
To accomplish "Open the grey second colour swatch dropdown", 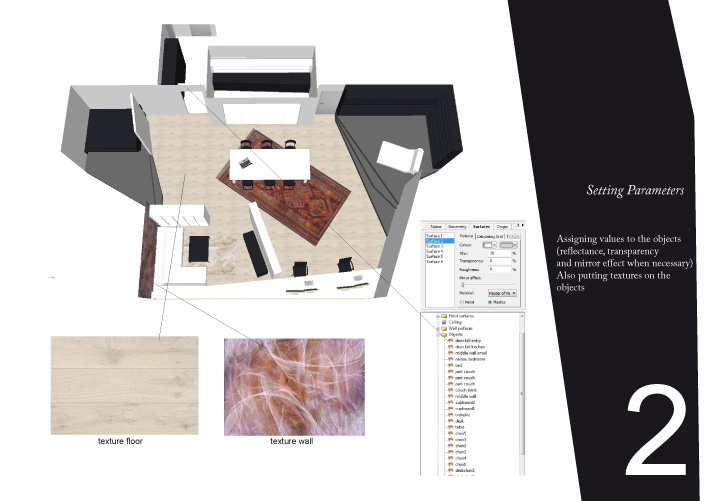I will (508, 245).
